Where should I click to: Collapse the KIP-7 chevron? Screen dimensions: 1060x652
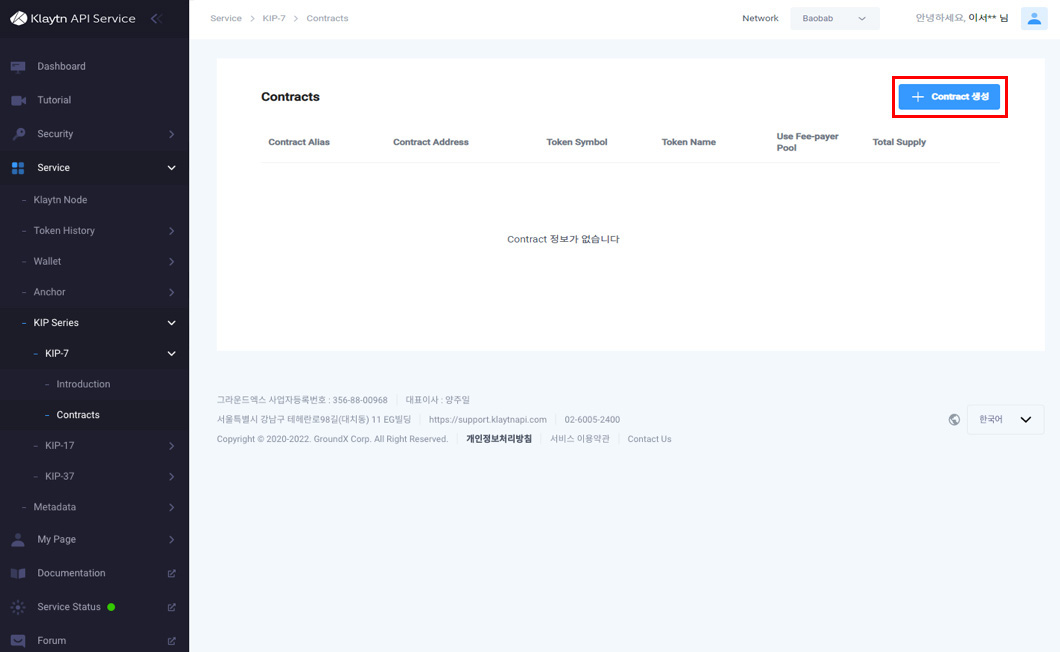172,354
